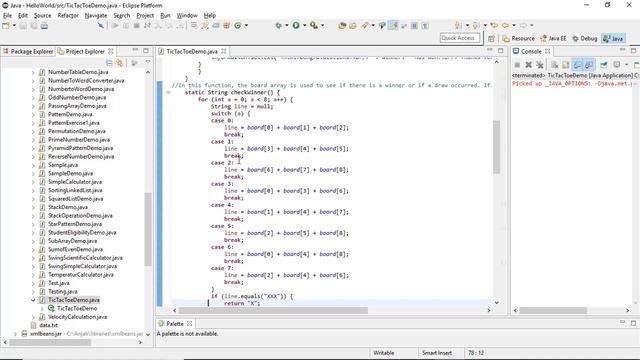Click the Run External Tools icon
This screenshot has height=360, width=640.
[x=314, y=26]
